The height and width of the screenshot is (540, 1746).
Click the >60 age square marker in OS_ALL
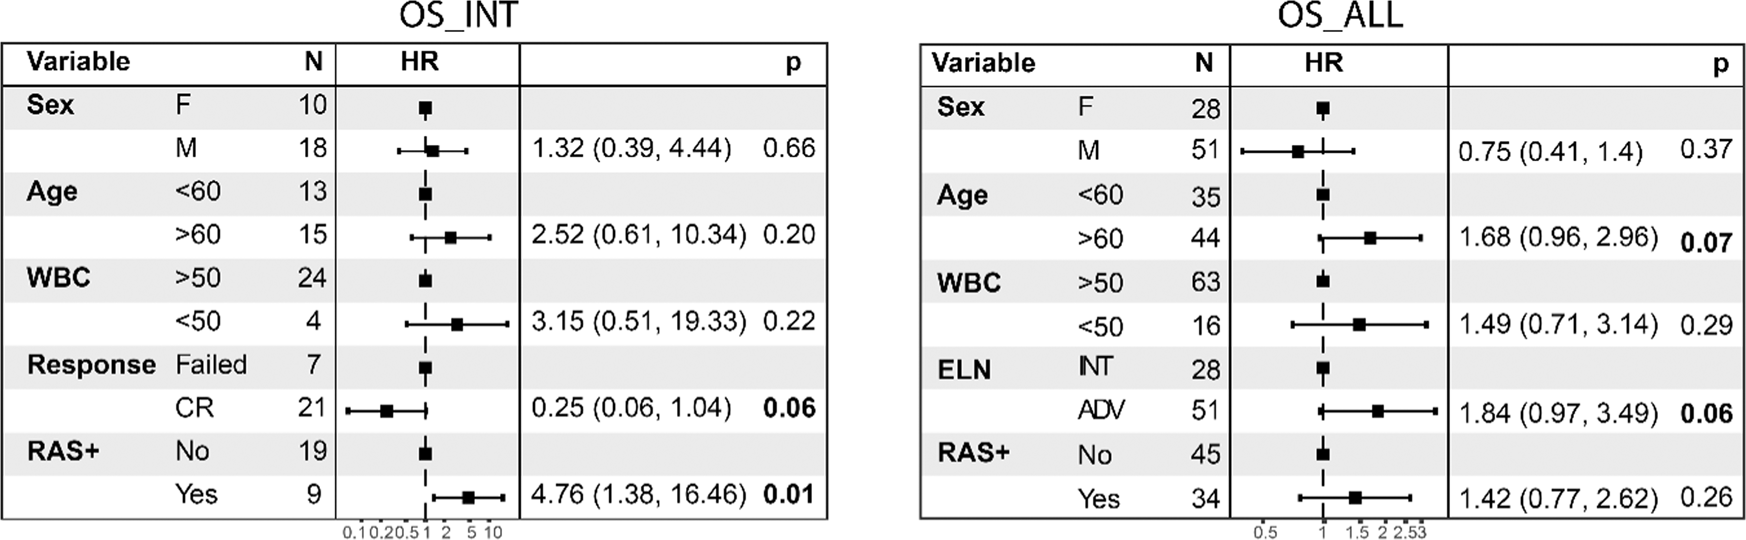[x=1370, y=238]
